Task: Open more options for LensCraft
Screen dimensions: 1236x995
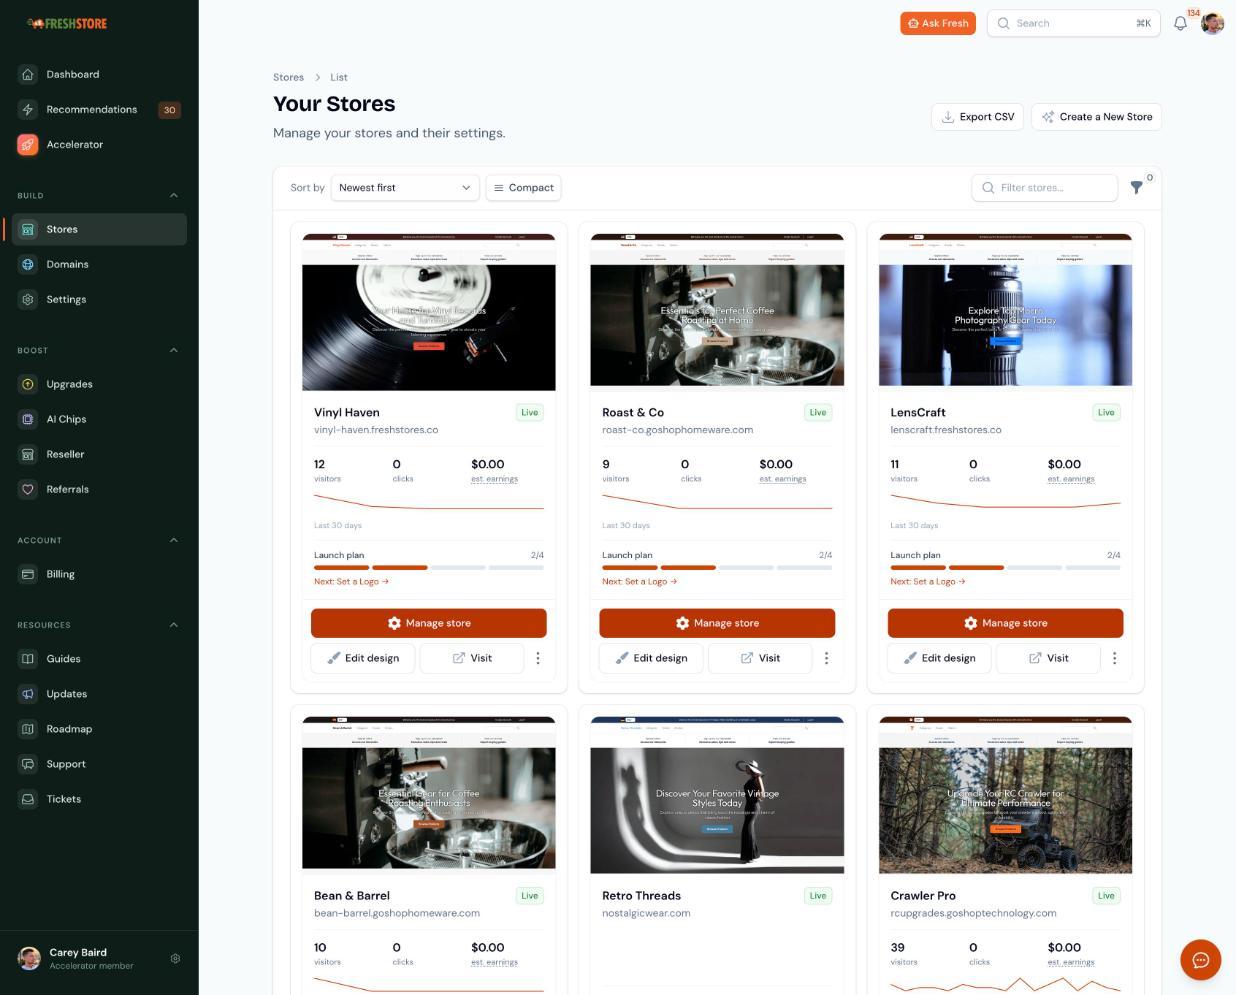Action: click(x=1114, y=658)
